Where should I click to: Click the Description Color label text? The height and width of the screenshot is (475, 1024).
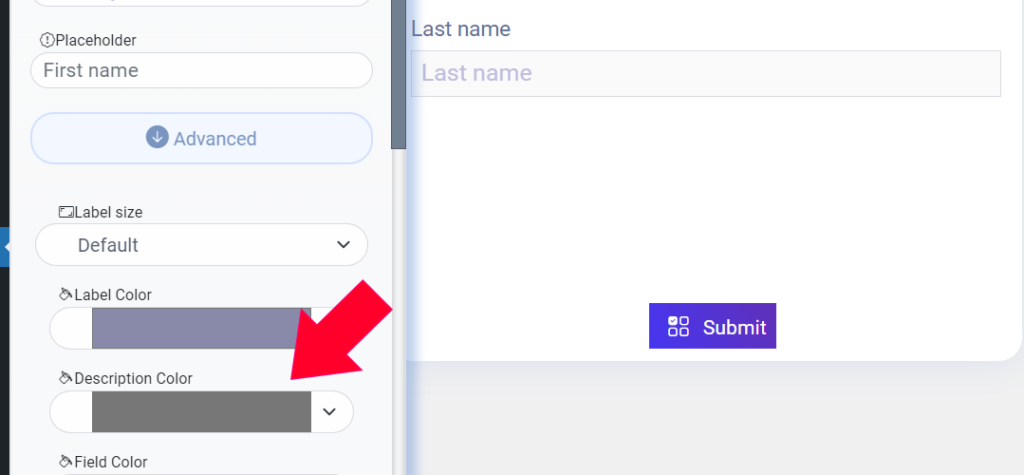tap(133, 378)
